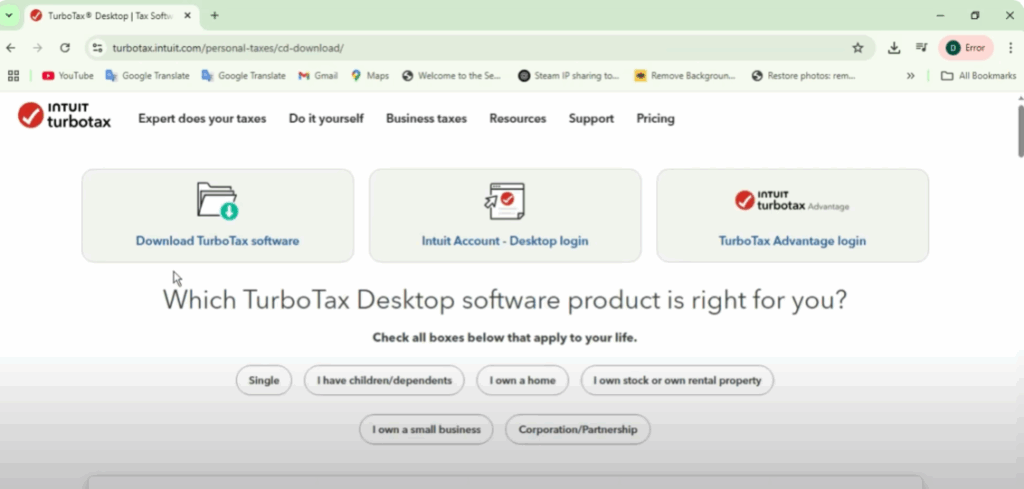This screenshot has height=489, width=1024.
Task: Open the browser downloads icon
Action: (x=894, y=48)
